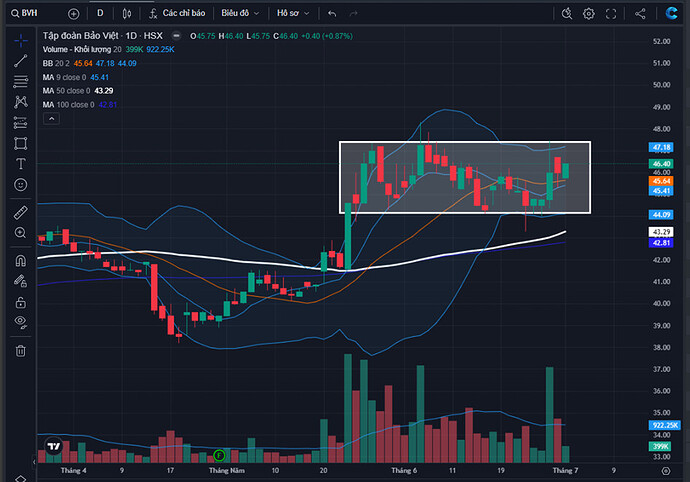690x482 pixels.
Task: Open the emoji icons tool
Action: pyautogui.click(x=21, y=184)
